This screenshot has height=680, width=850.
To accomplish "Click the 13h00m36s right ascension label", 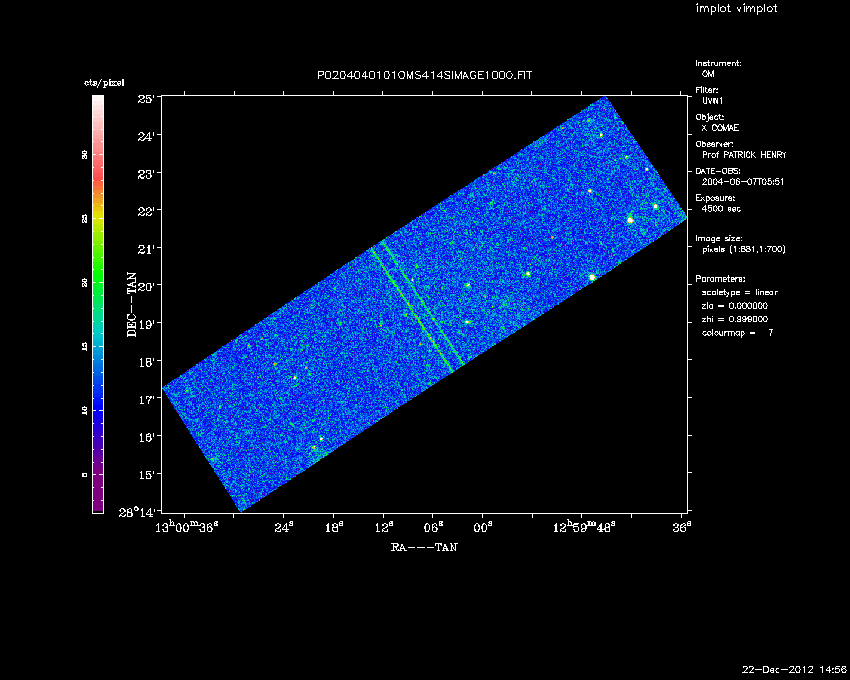I will coord(187,527).
